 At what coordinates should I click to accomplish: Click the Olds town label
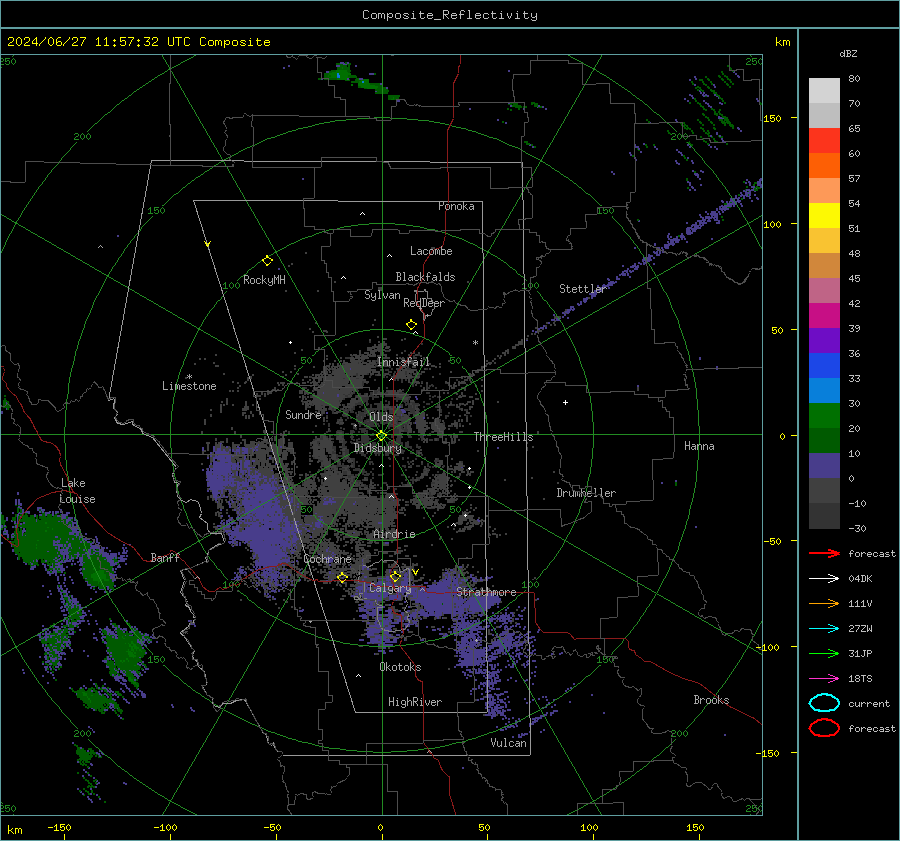tap(381, 417)
